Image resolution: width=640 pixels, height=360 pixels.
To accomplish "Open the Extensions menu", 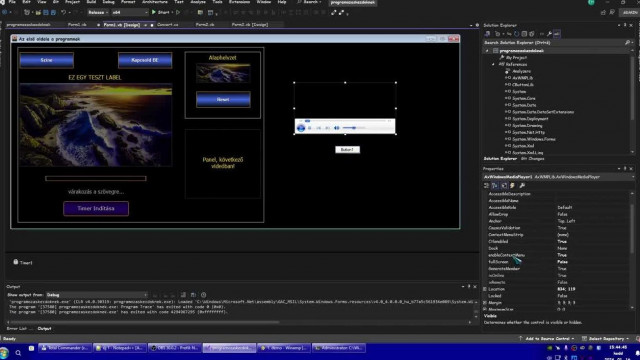I will [239, 2].
